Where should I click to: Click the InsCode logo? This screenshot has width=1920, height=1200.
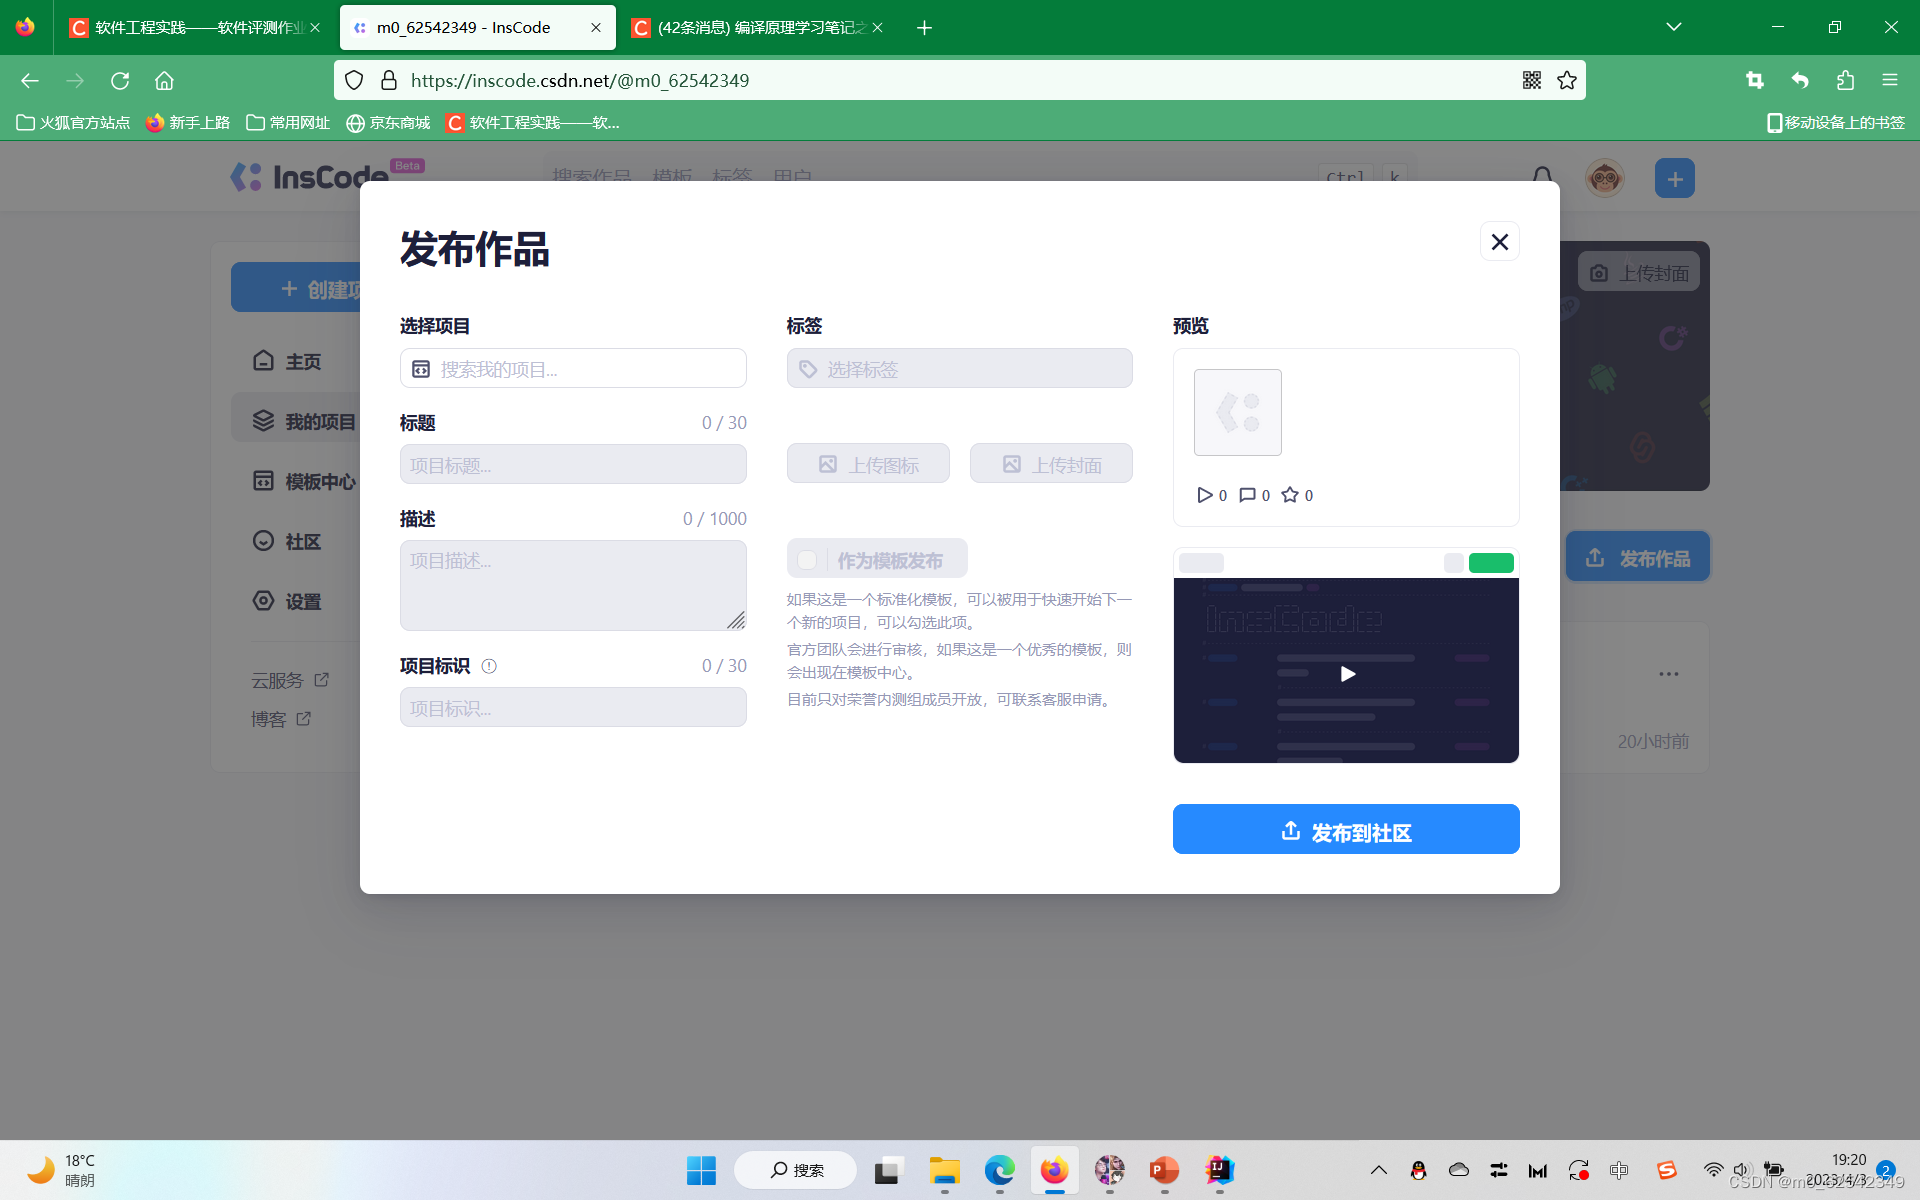(310, 177)
